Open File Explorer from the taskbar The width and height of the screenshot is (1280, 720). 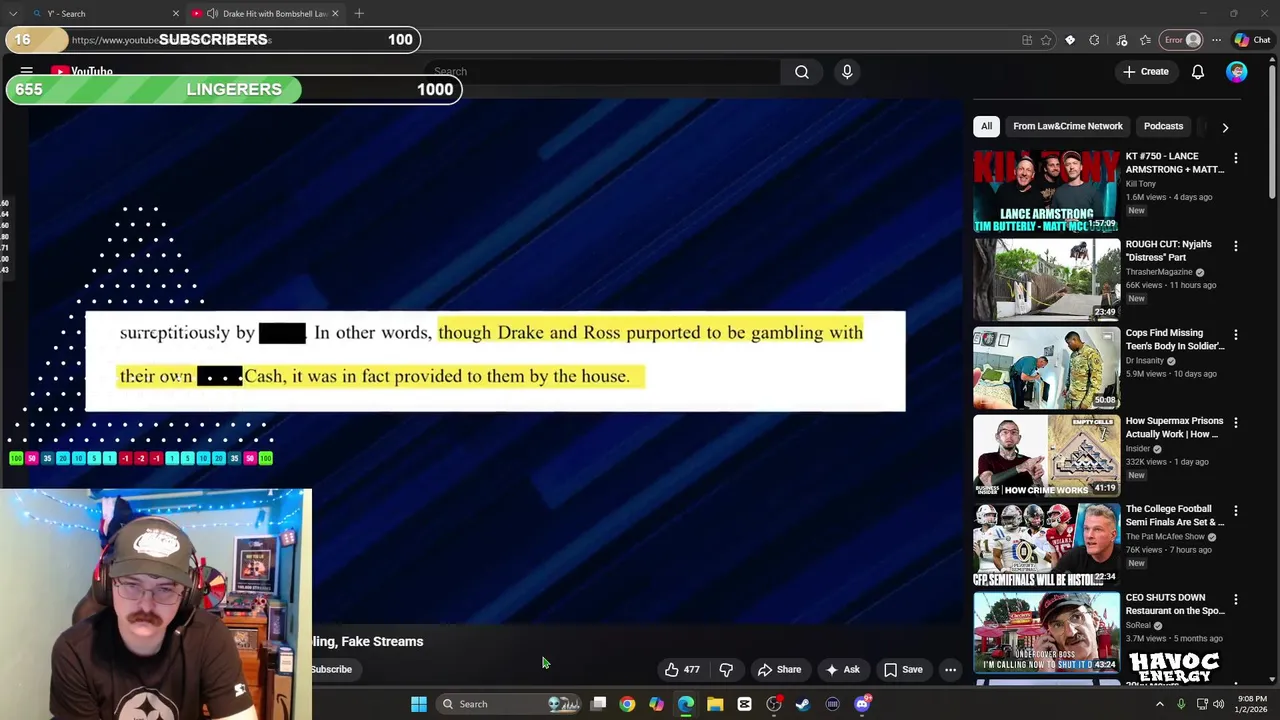click(x=715, y=704)
